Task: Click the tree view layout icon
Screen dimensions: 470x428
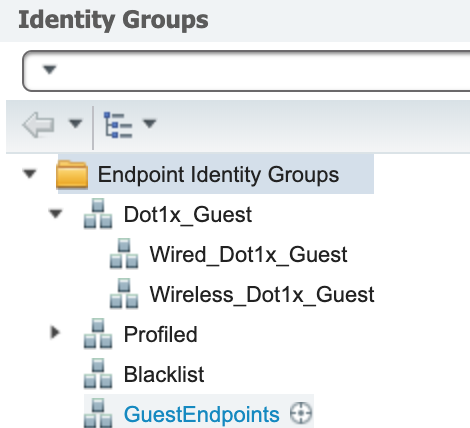Action: coord(118,125)
